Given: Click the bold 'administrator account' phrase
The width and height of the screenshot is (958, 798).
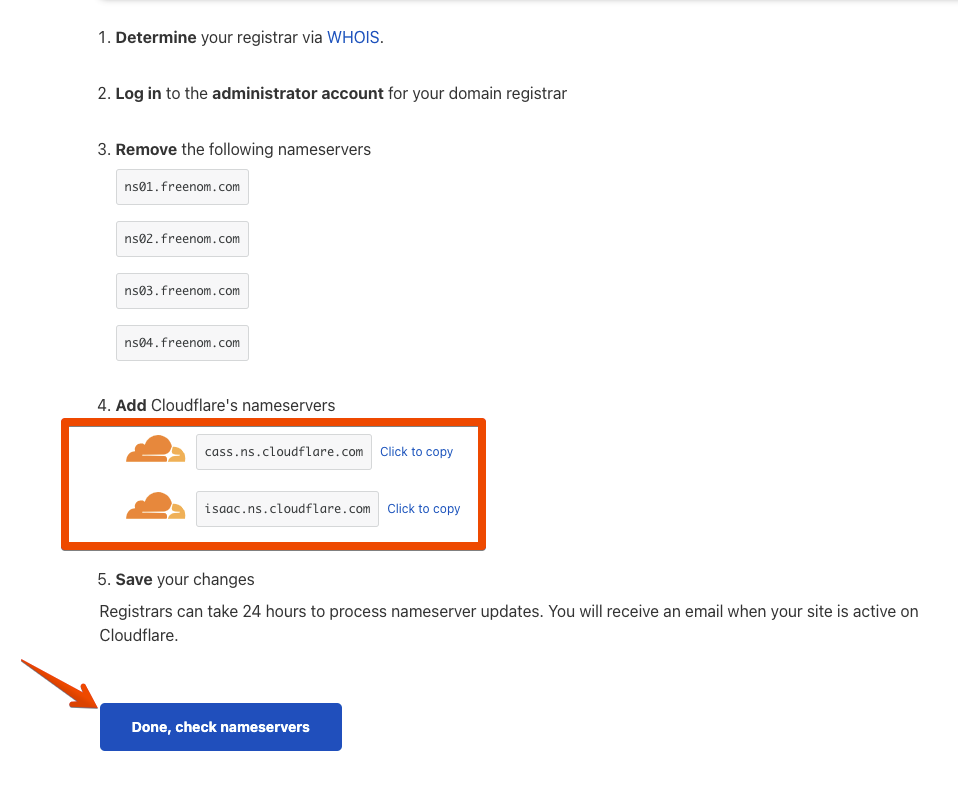Looking at the screenshot, I should tap(298, 93).
